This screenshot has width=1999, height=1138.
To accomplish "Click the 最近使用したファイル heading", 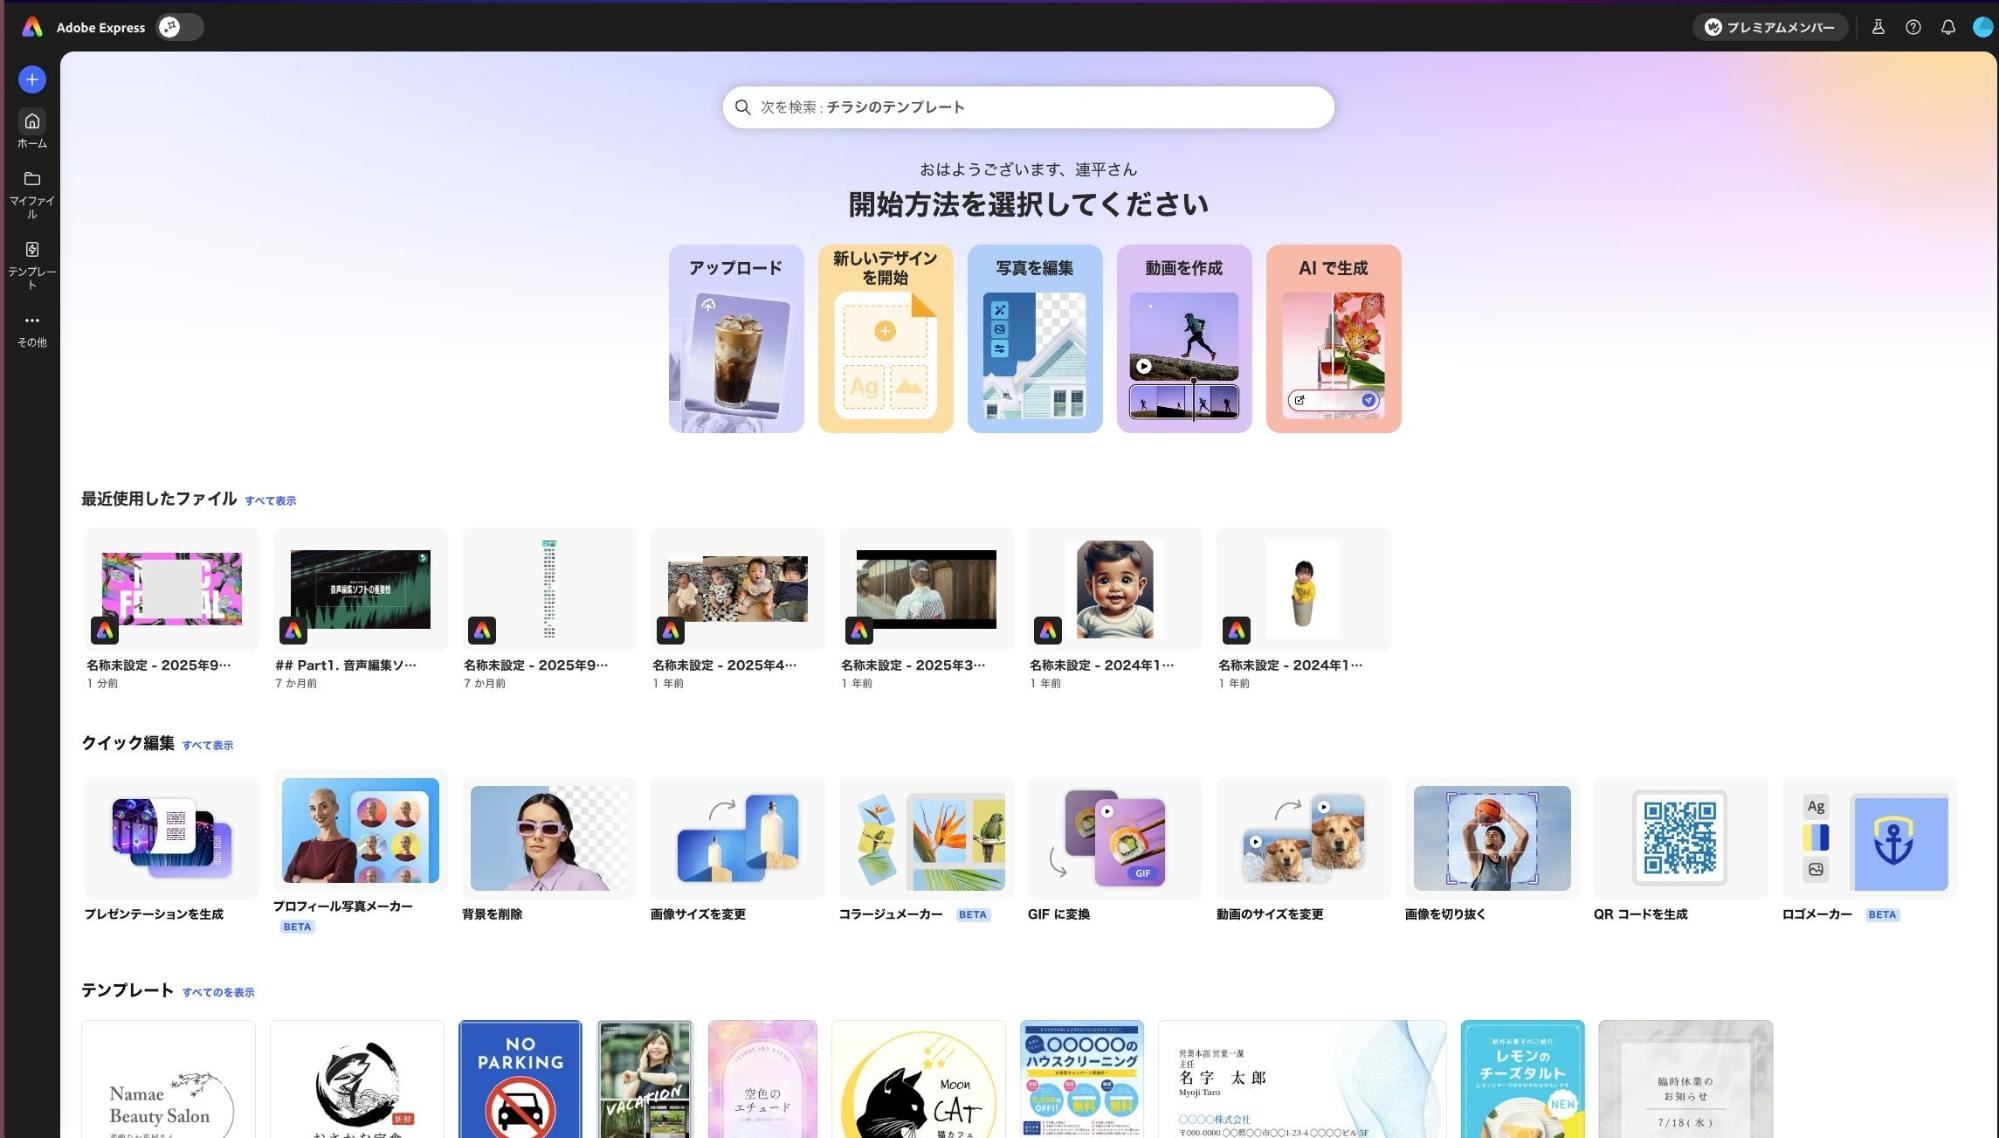I will (x=159, y=498).
